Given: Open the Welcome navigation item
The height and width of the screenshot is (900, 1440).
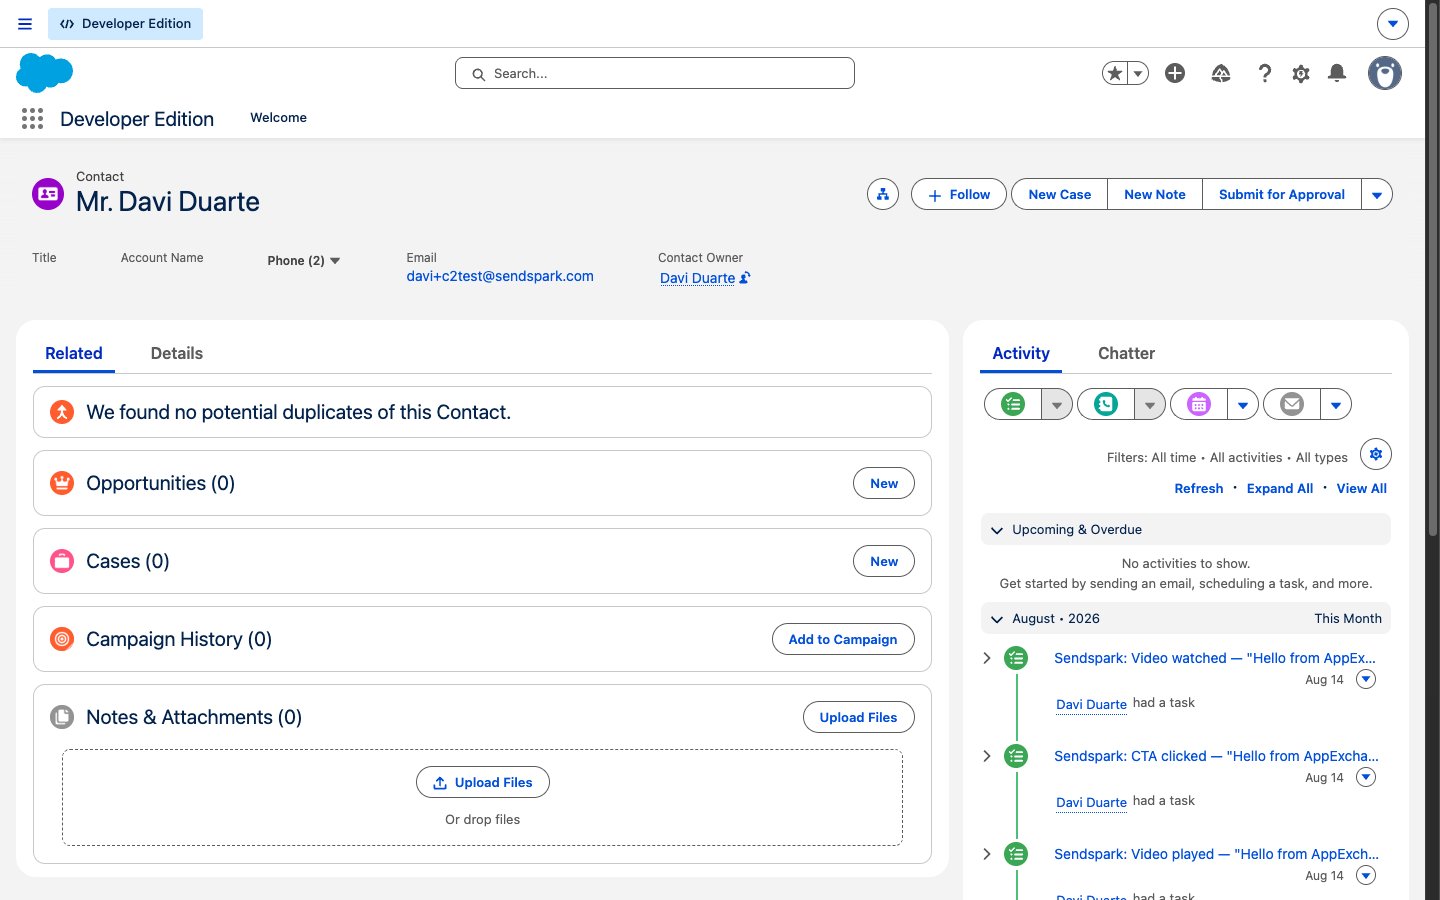Looking at the screenshot, I should coord(278,118).
